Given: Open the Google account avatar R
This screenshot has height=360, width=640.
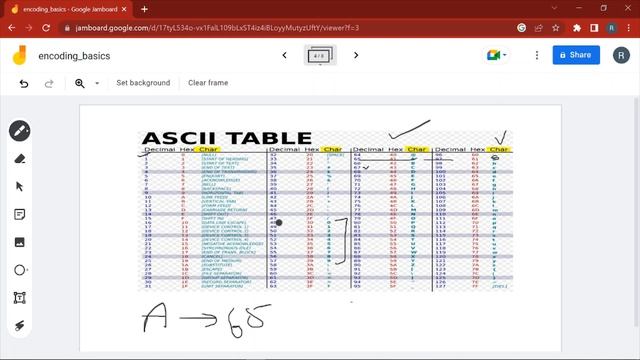Looking at the screenshot, I should (621, 55).
